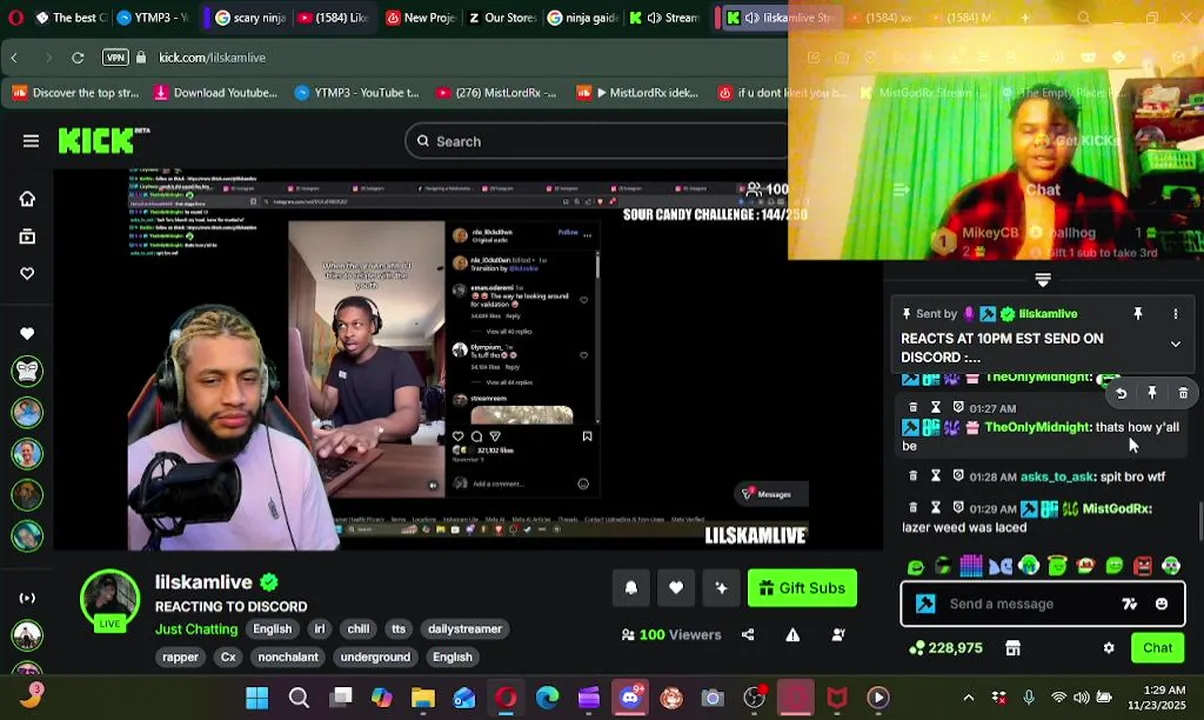Expand the pinned message chevron
The image size is (1204, 720).
point(1175,344)
